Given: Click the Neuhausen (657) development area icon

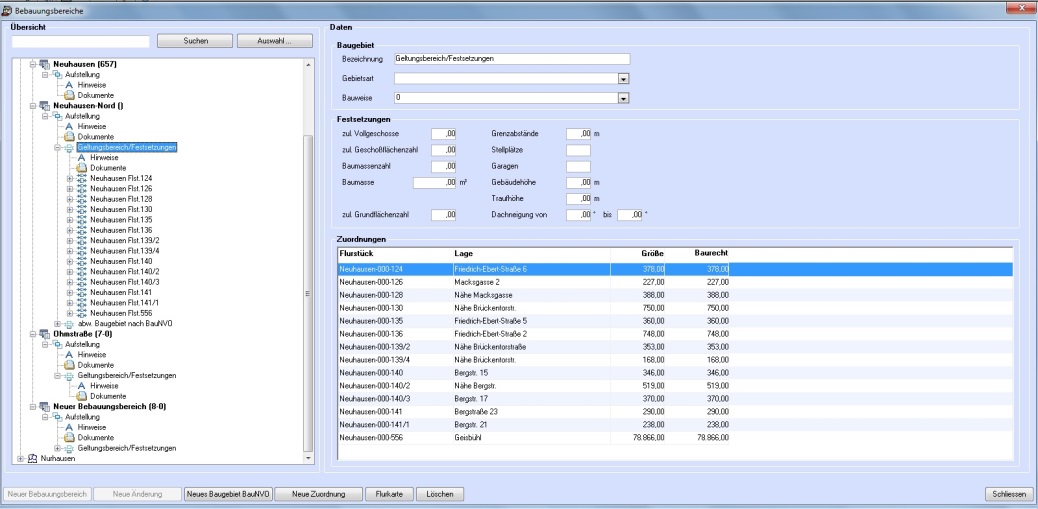Looking at the screenshot, I should pyautogui.click(x=45, y=64).
